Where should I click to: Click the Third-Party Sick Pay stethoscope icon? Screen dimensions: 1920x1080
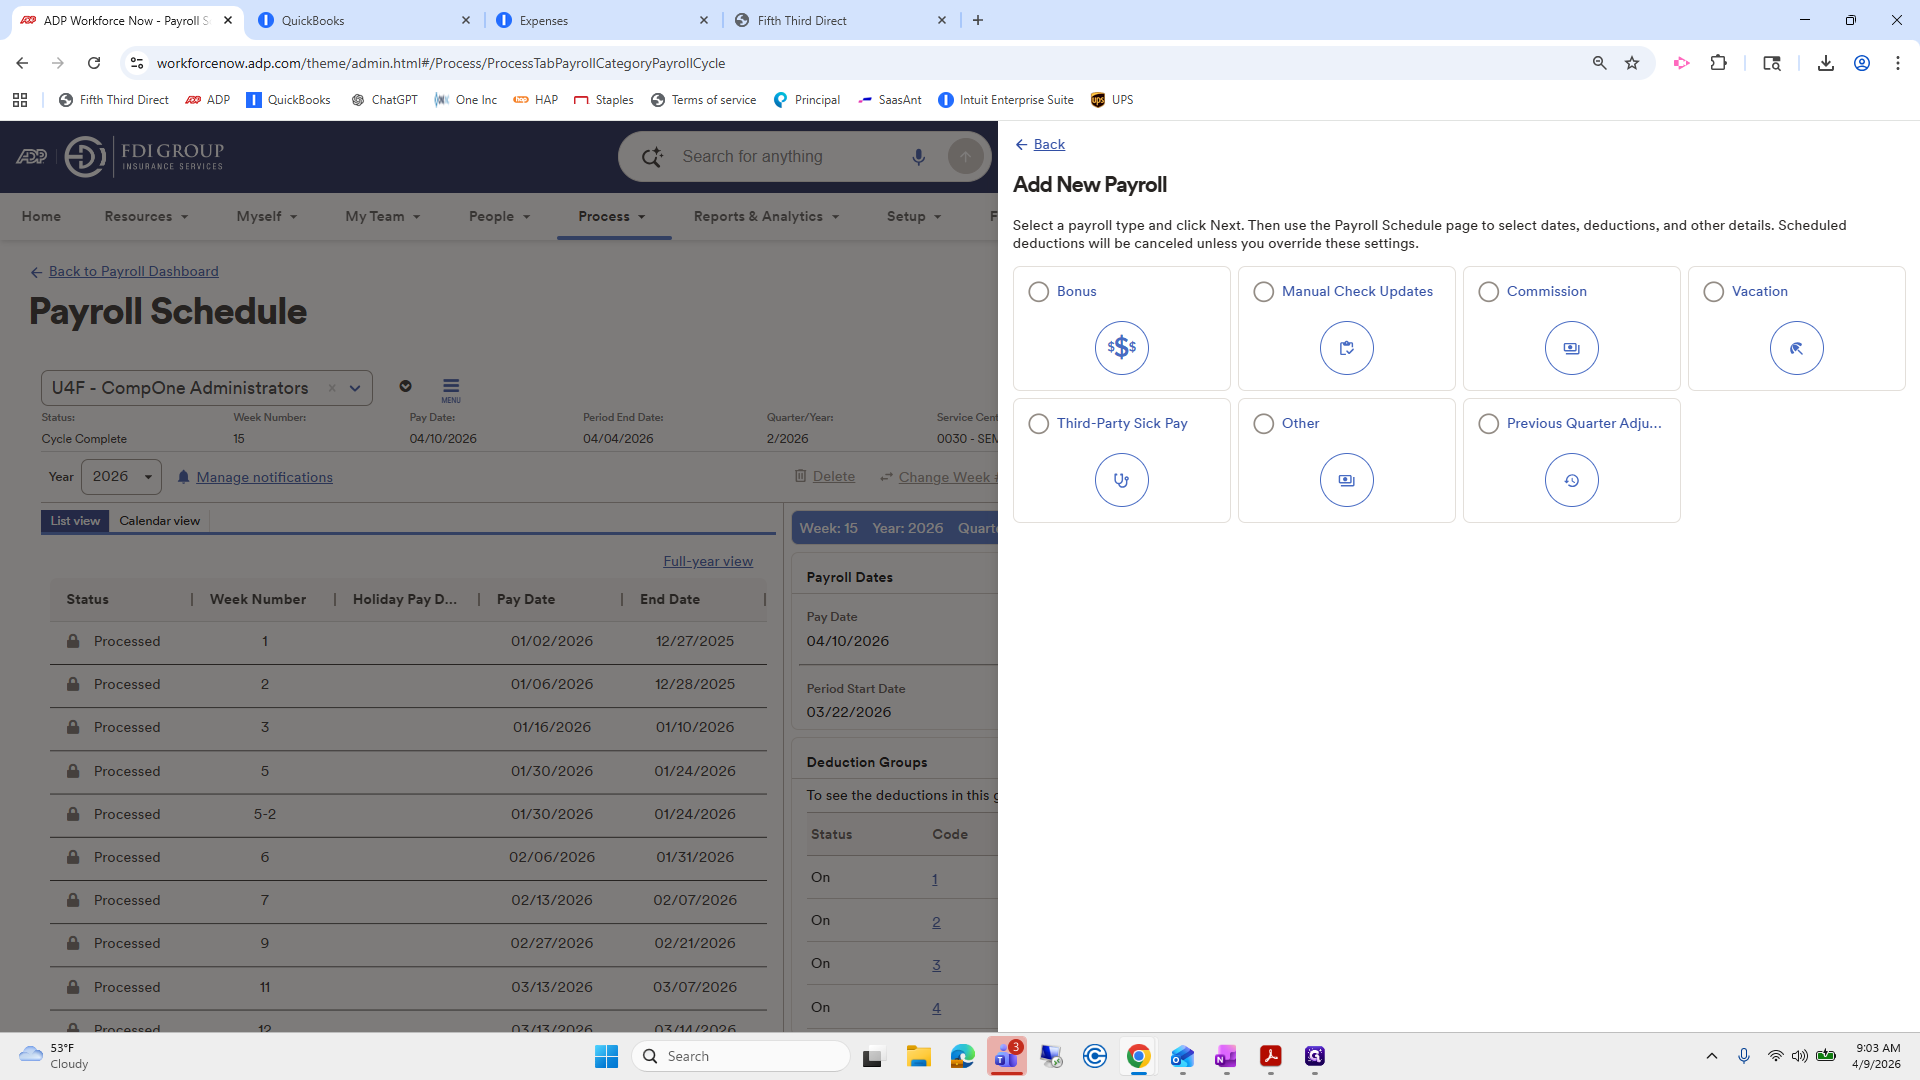click(1121, 480)
